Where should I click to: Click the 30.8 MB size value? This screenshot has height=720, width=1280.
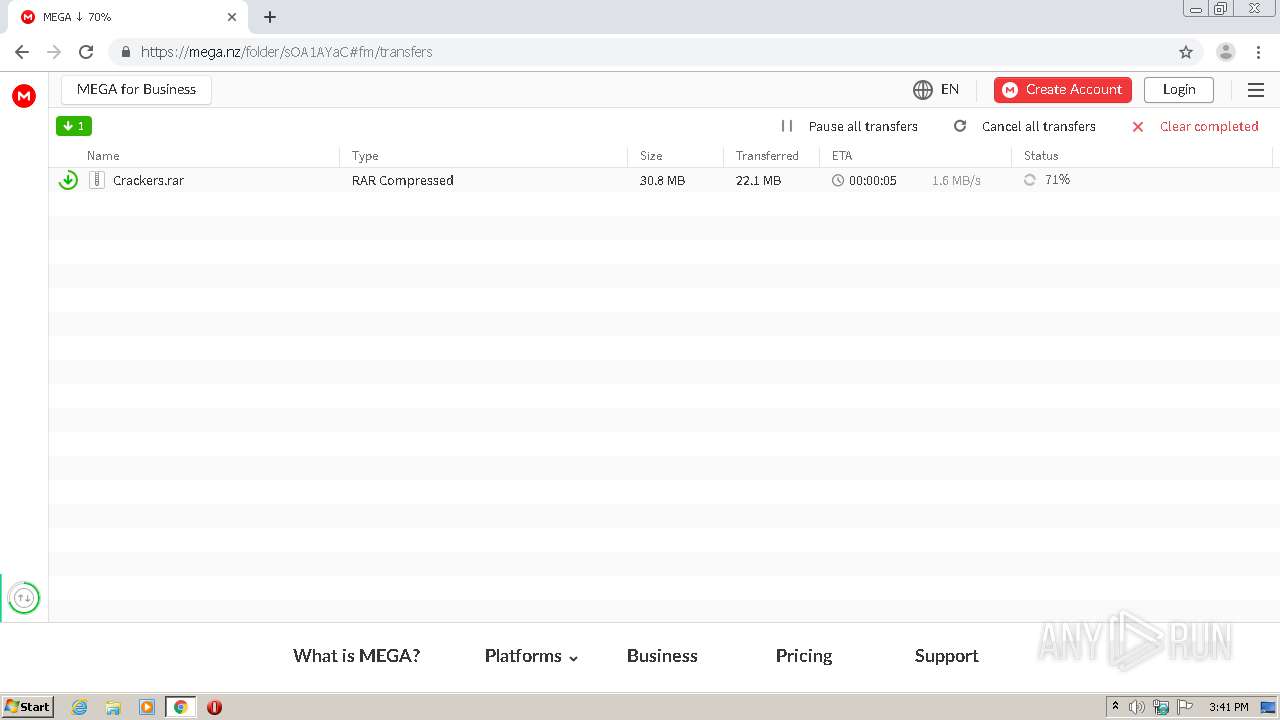click(662, 181)
